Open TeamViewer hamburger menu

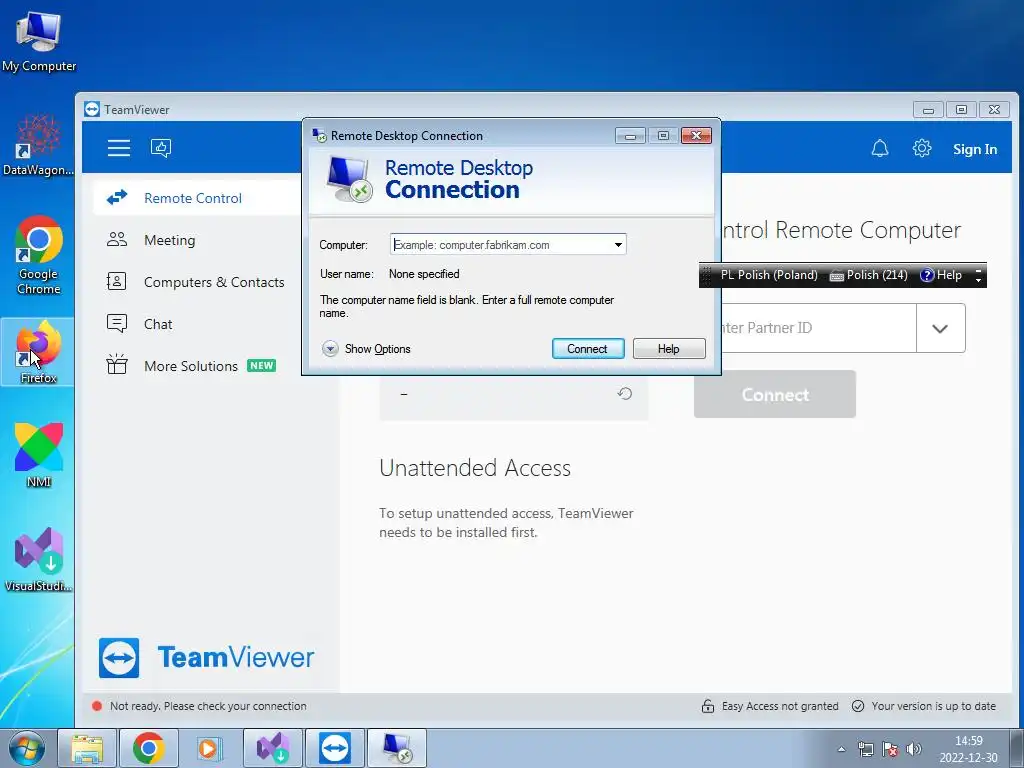point(119,148)
